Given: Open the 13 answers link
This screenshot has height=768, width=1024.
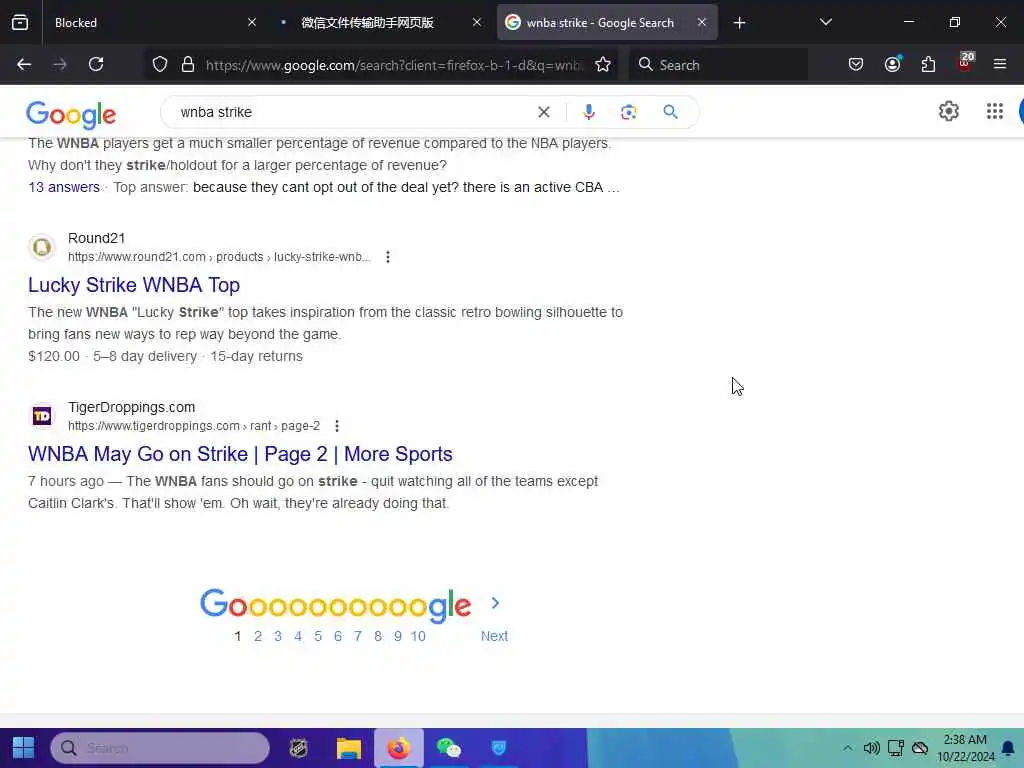Looking at the screenshot, I should pos(64,187).
